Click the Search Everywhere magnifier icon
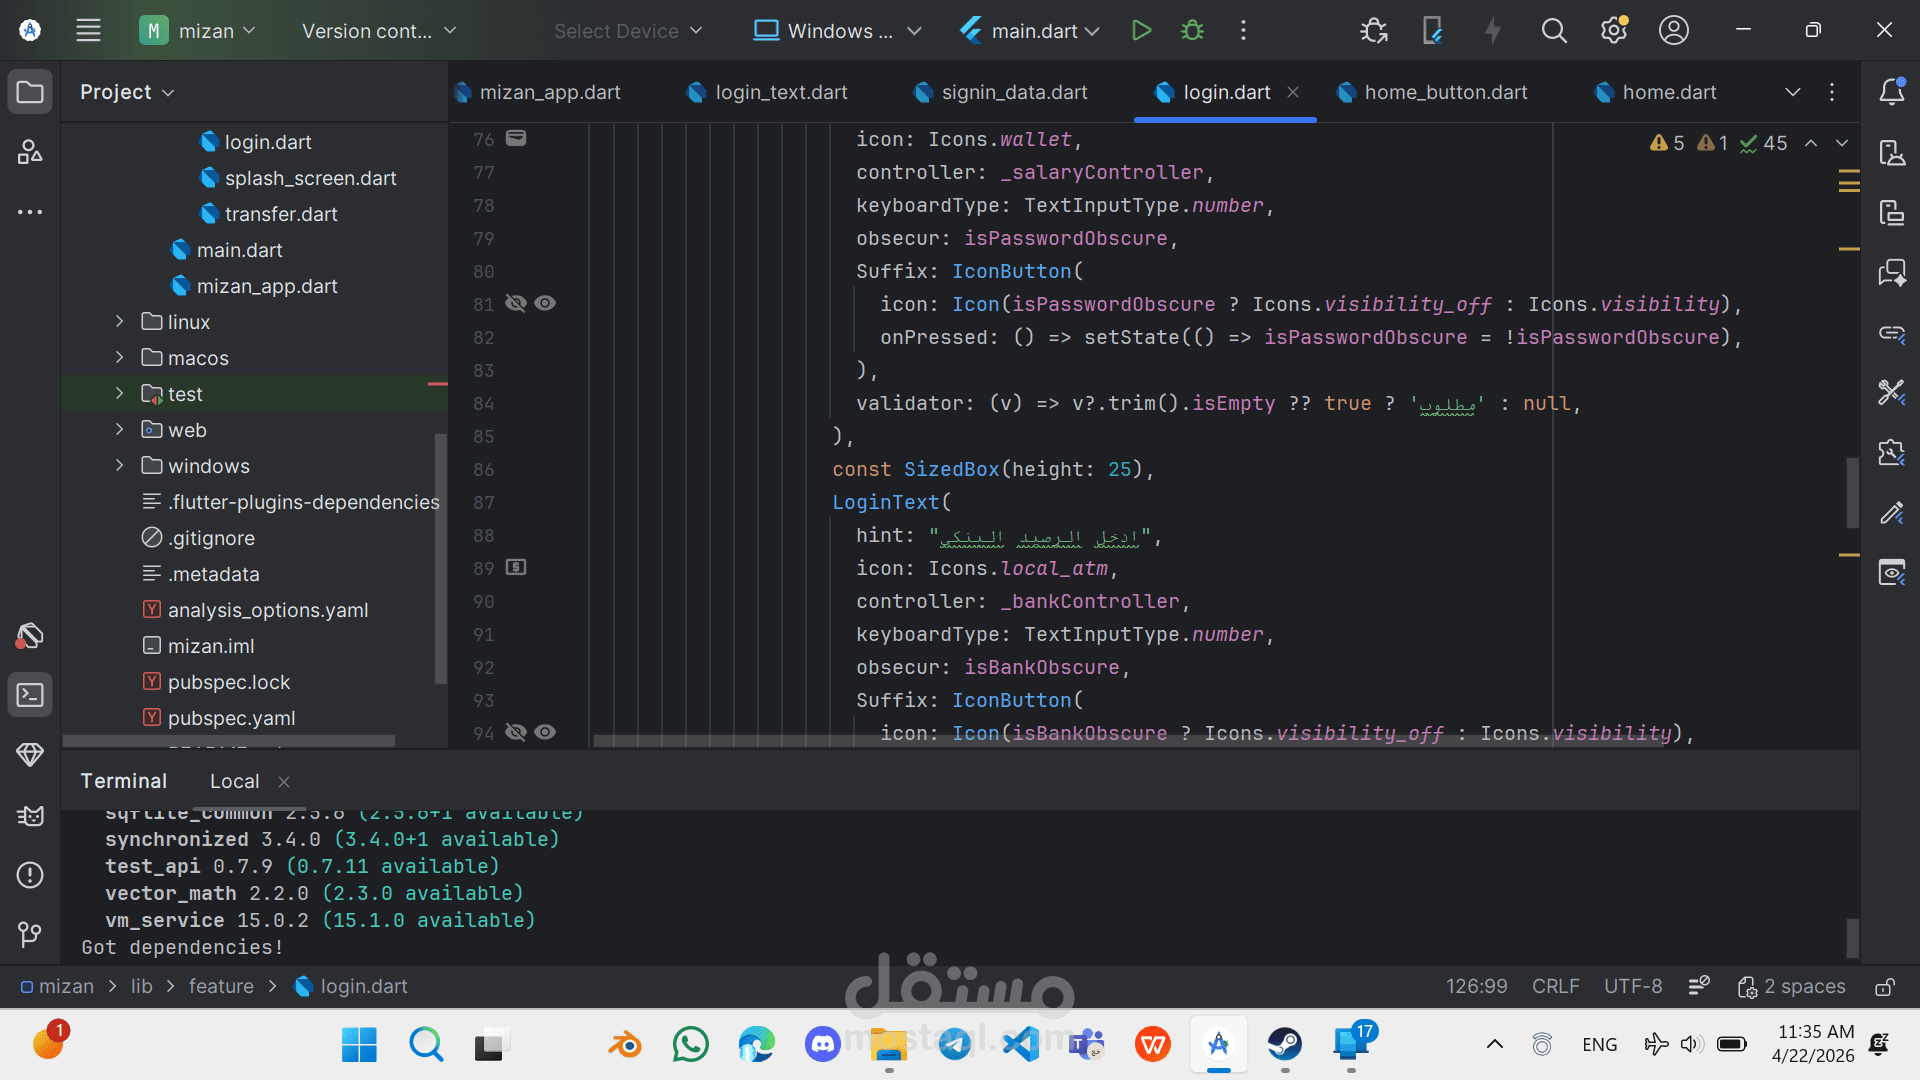 [1553, 31]
